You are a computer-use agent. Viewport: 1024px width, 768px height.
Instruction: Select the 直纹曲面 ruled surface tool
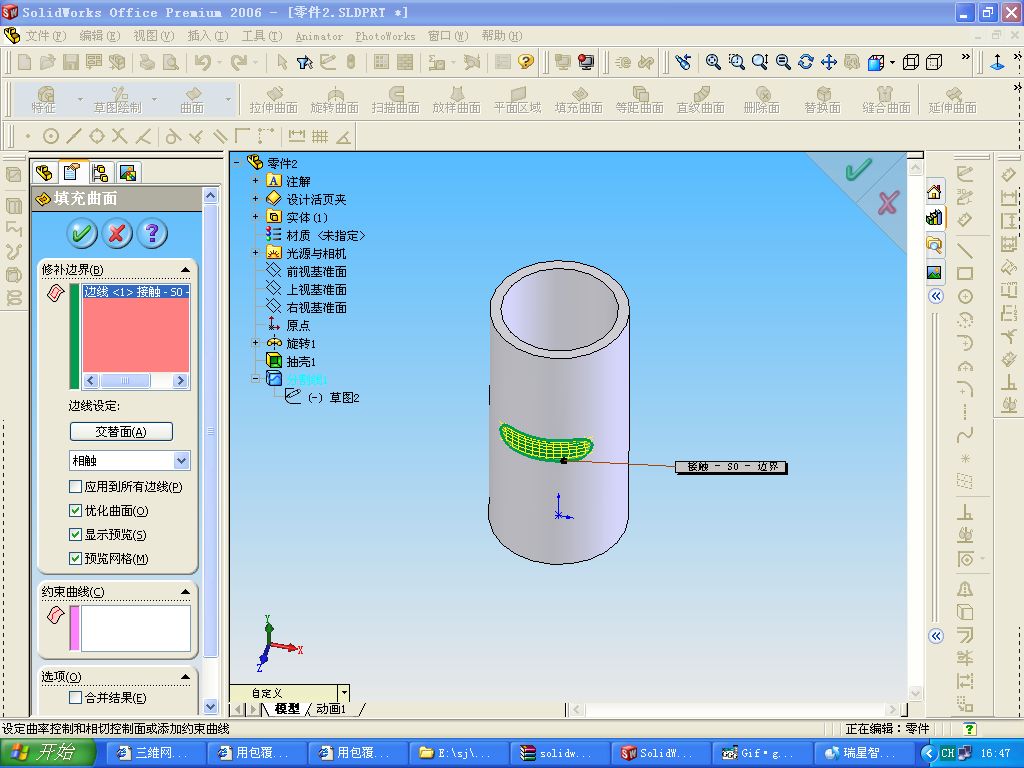click(x=700, y=100)
